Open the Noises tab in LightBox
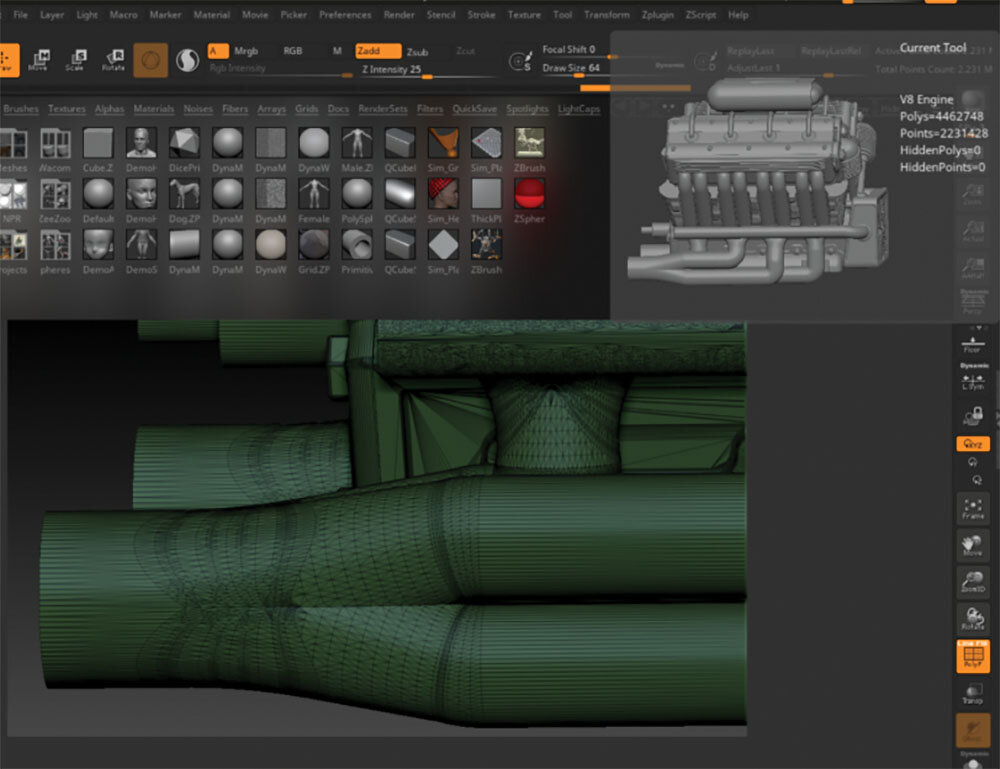Image resolution: width=1000 pixels, height=769 pixels. (x=198, y=109)
